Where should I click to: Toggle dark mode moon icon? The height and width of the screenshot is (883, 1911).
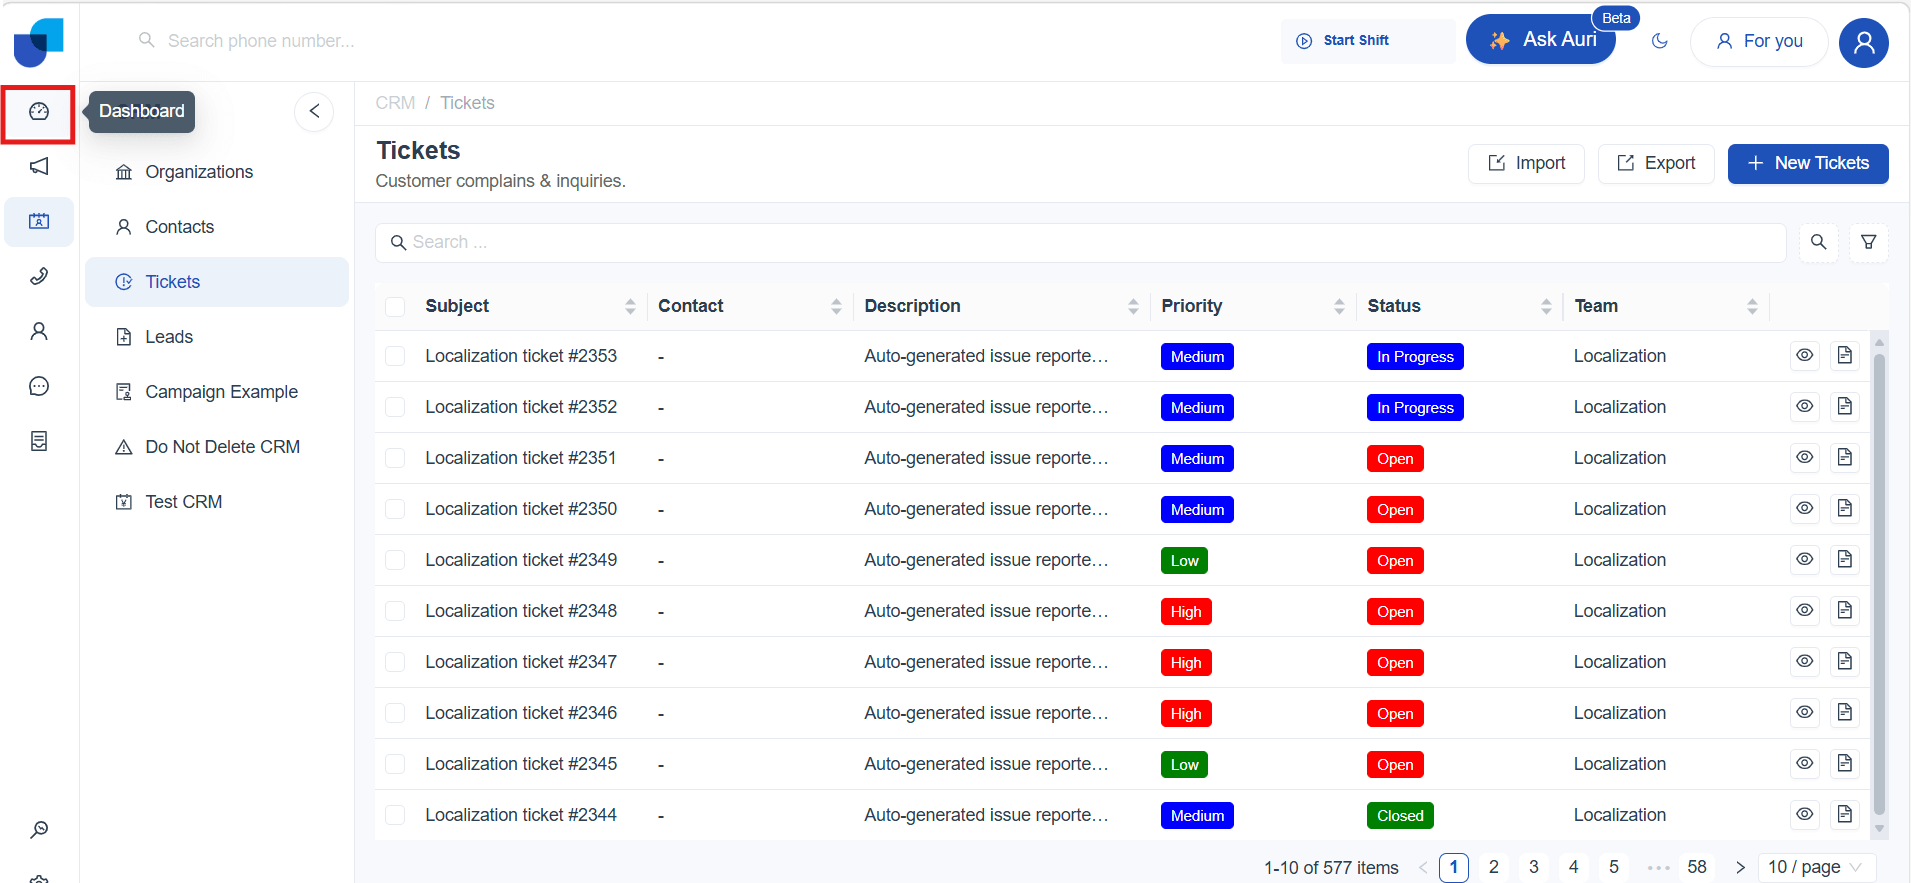coord(1660,41)
